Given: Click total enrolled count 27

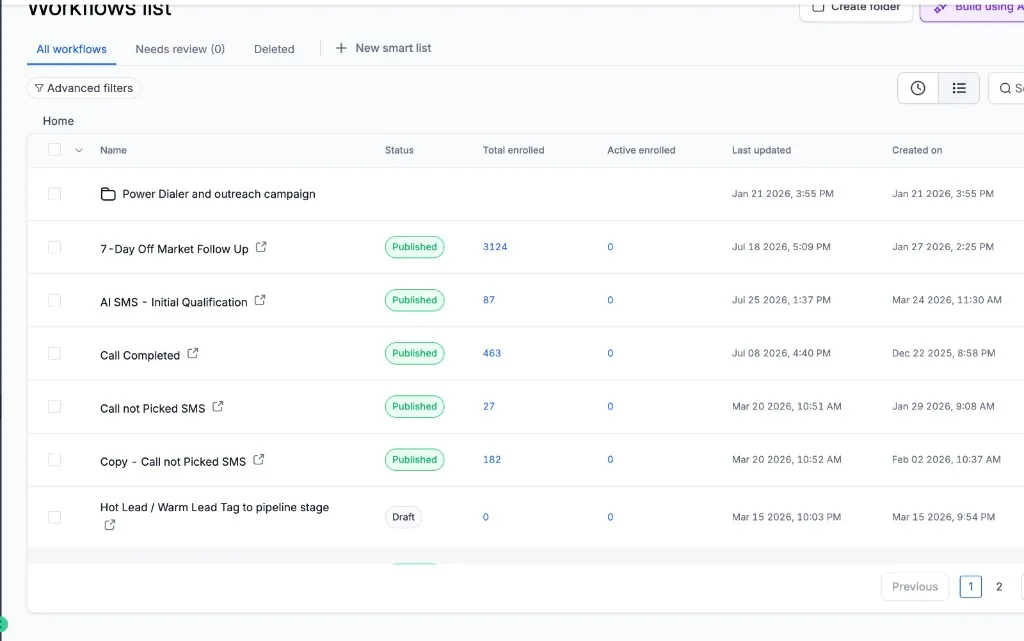Looking at the screenshot, I should pyautogui.click(x=489, y=406).
